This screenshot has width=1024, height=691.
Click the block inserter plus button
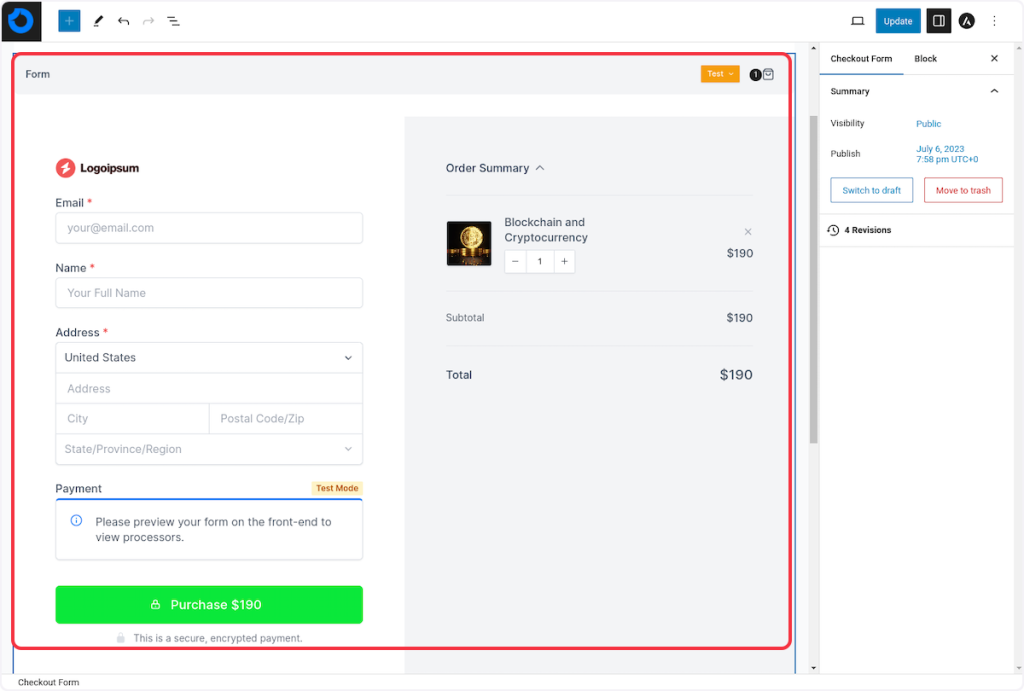69,21
